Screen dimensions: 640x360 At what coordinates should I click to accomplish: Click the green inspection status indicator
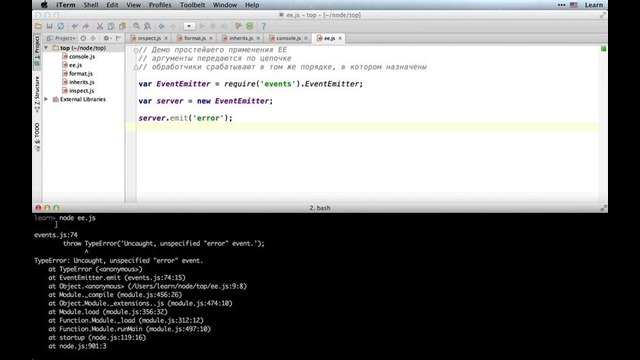tap(603, 49)
